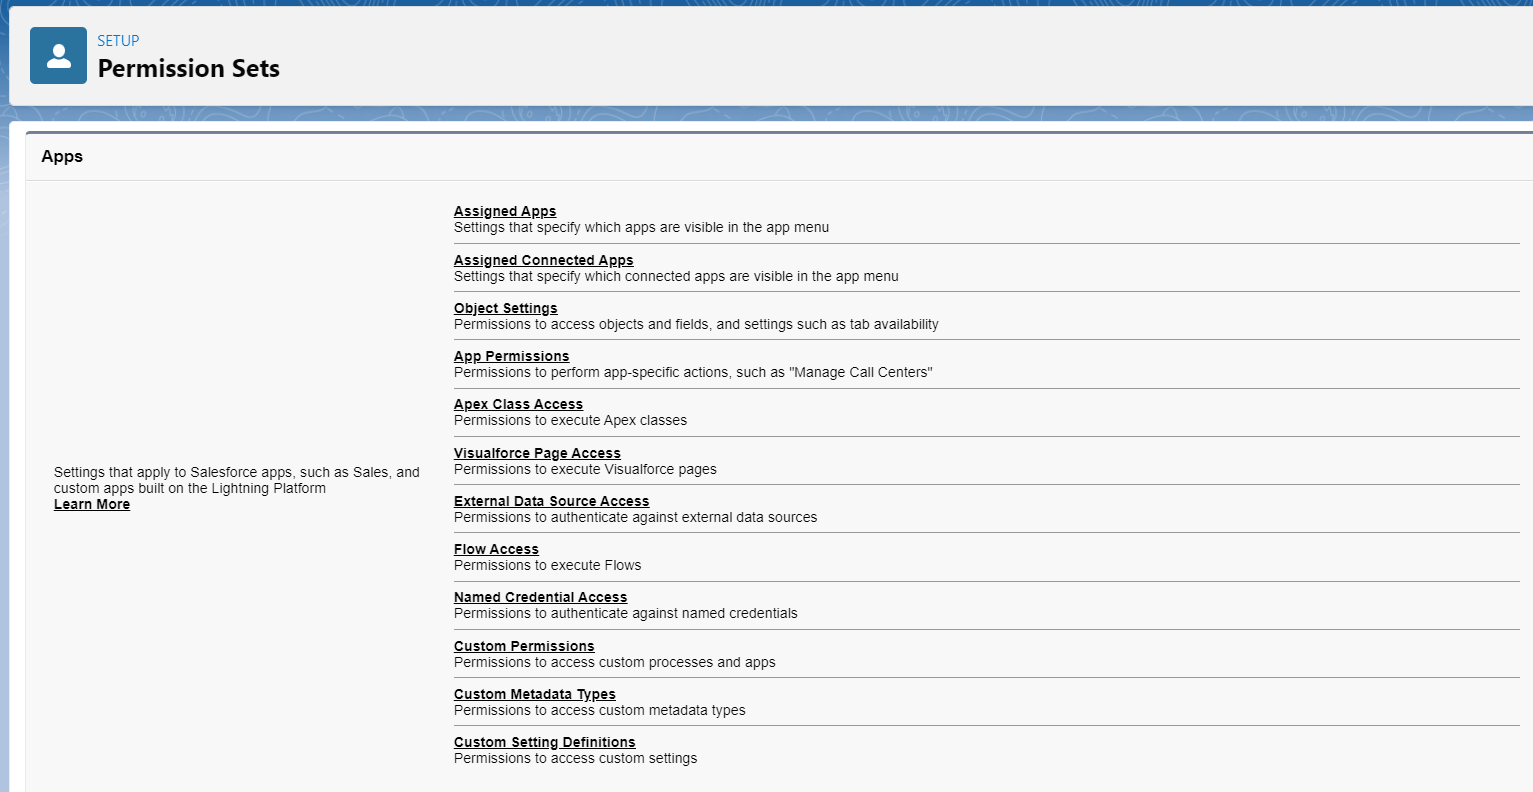The image size is (1533, 792).
Task: Click text "Permissions to access custom metadata types"
Action: click(599, 710)
